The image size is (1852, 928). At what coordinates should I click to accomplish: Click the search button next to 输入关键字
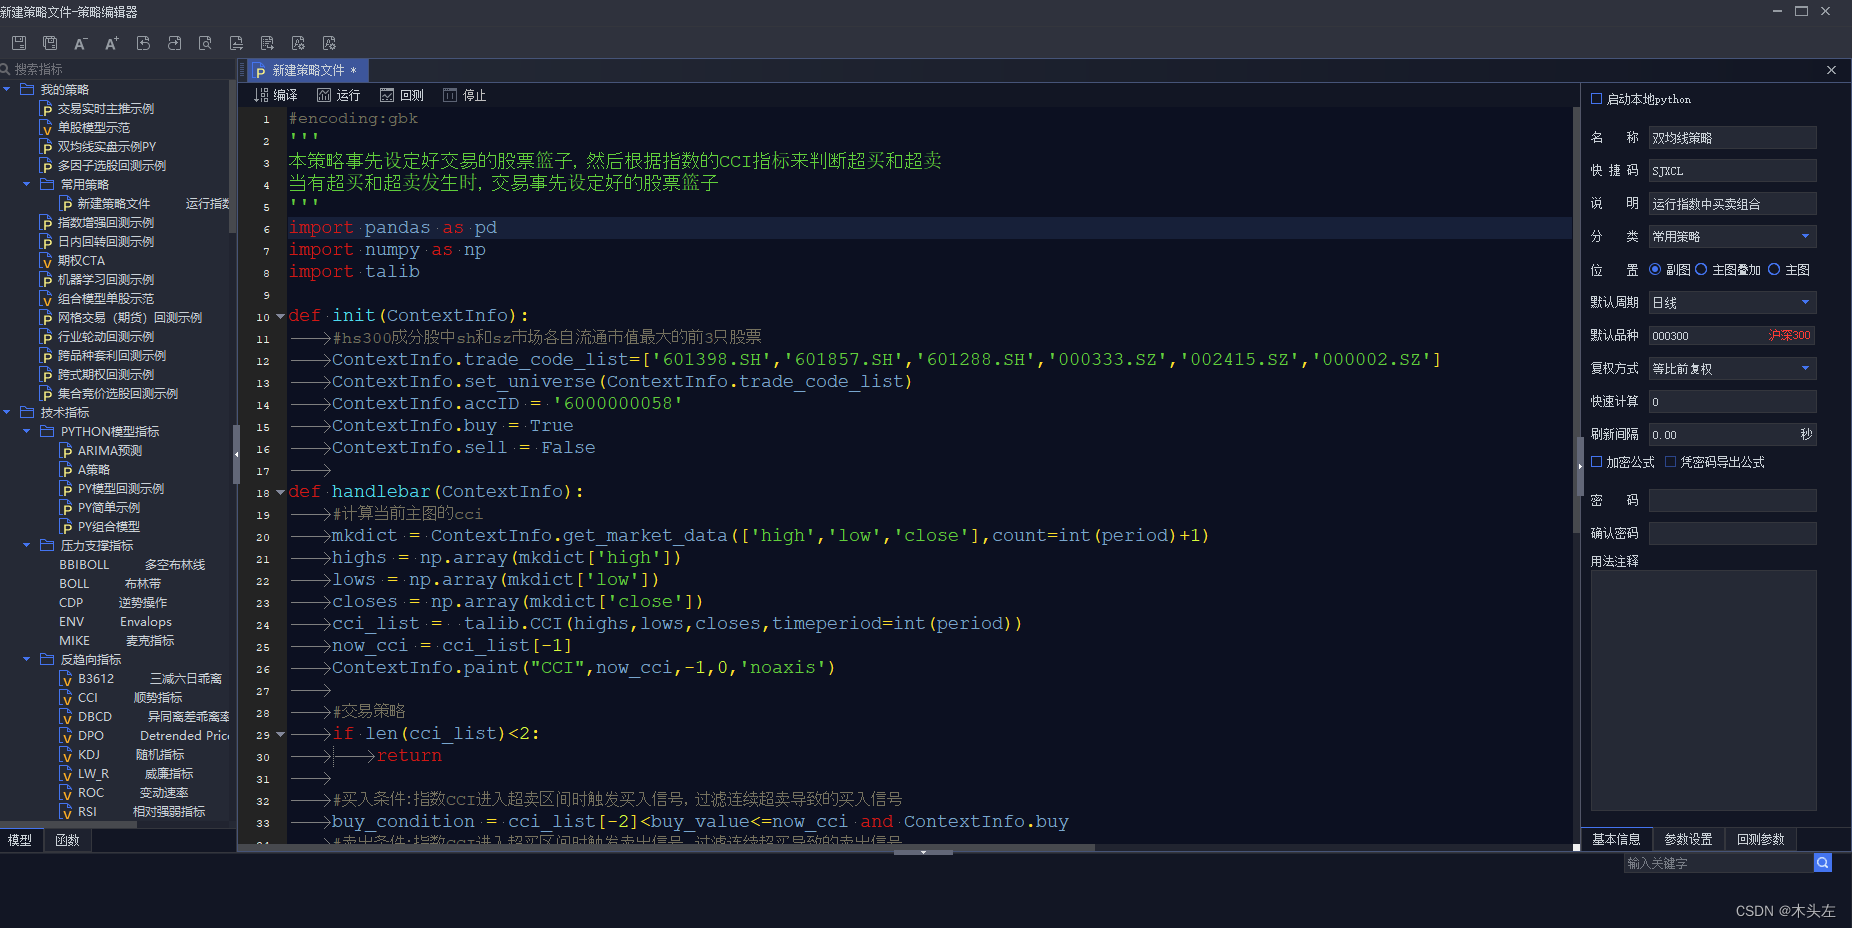coord(1823,863)
